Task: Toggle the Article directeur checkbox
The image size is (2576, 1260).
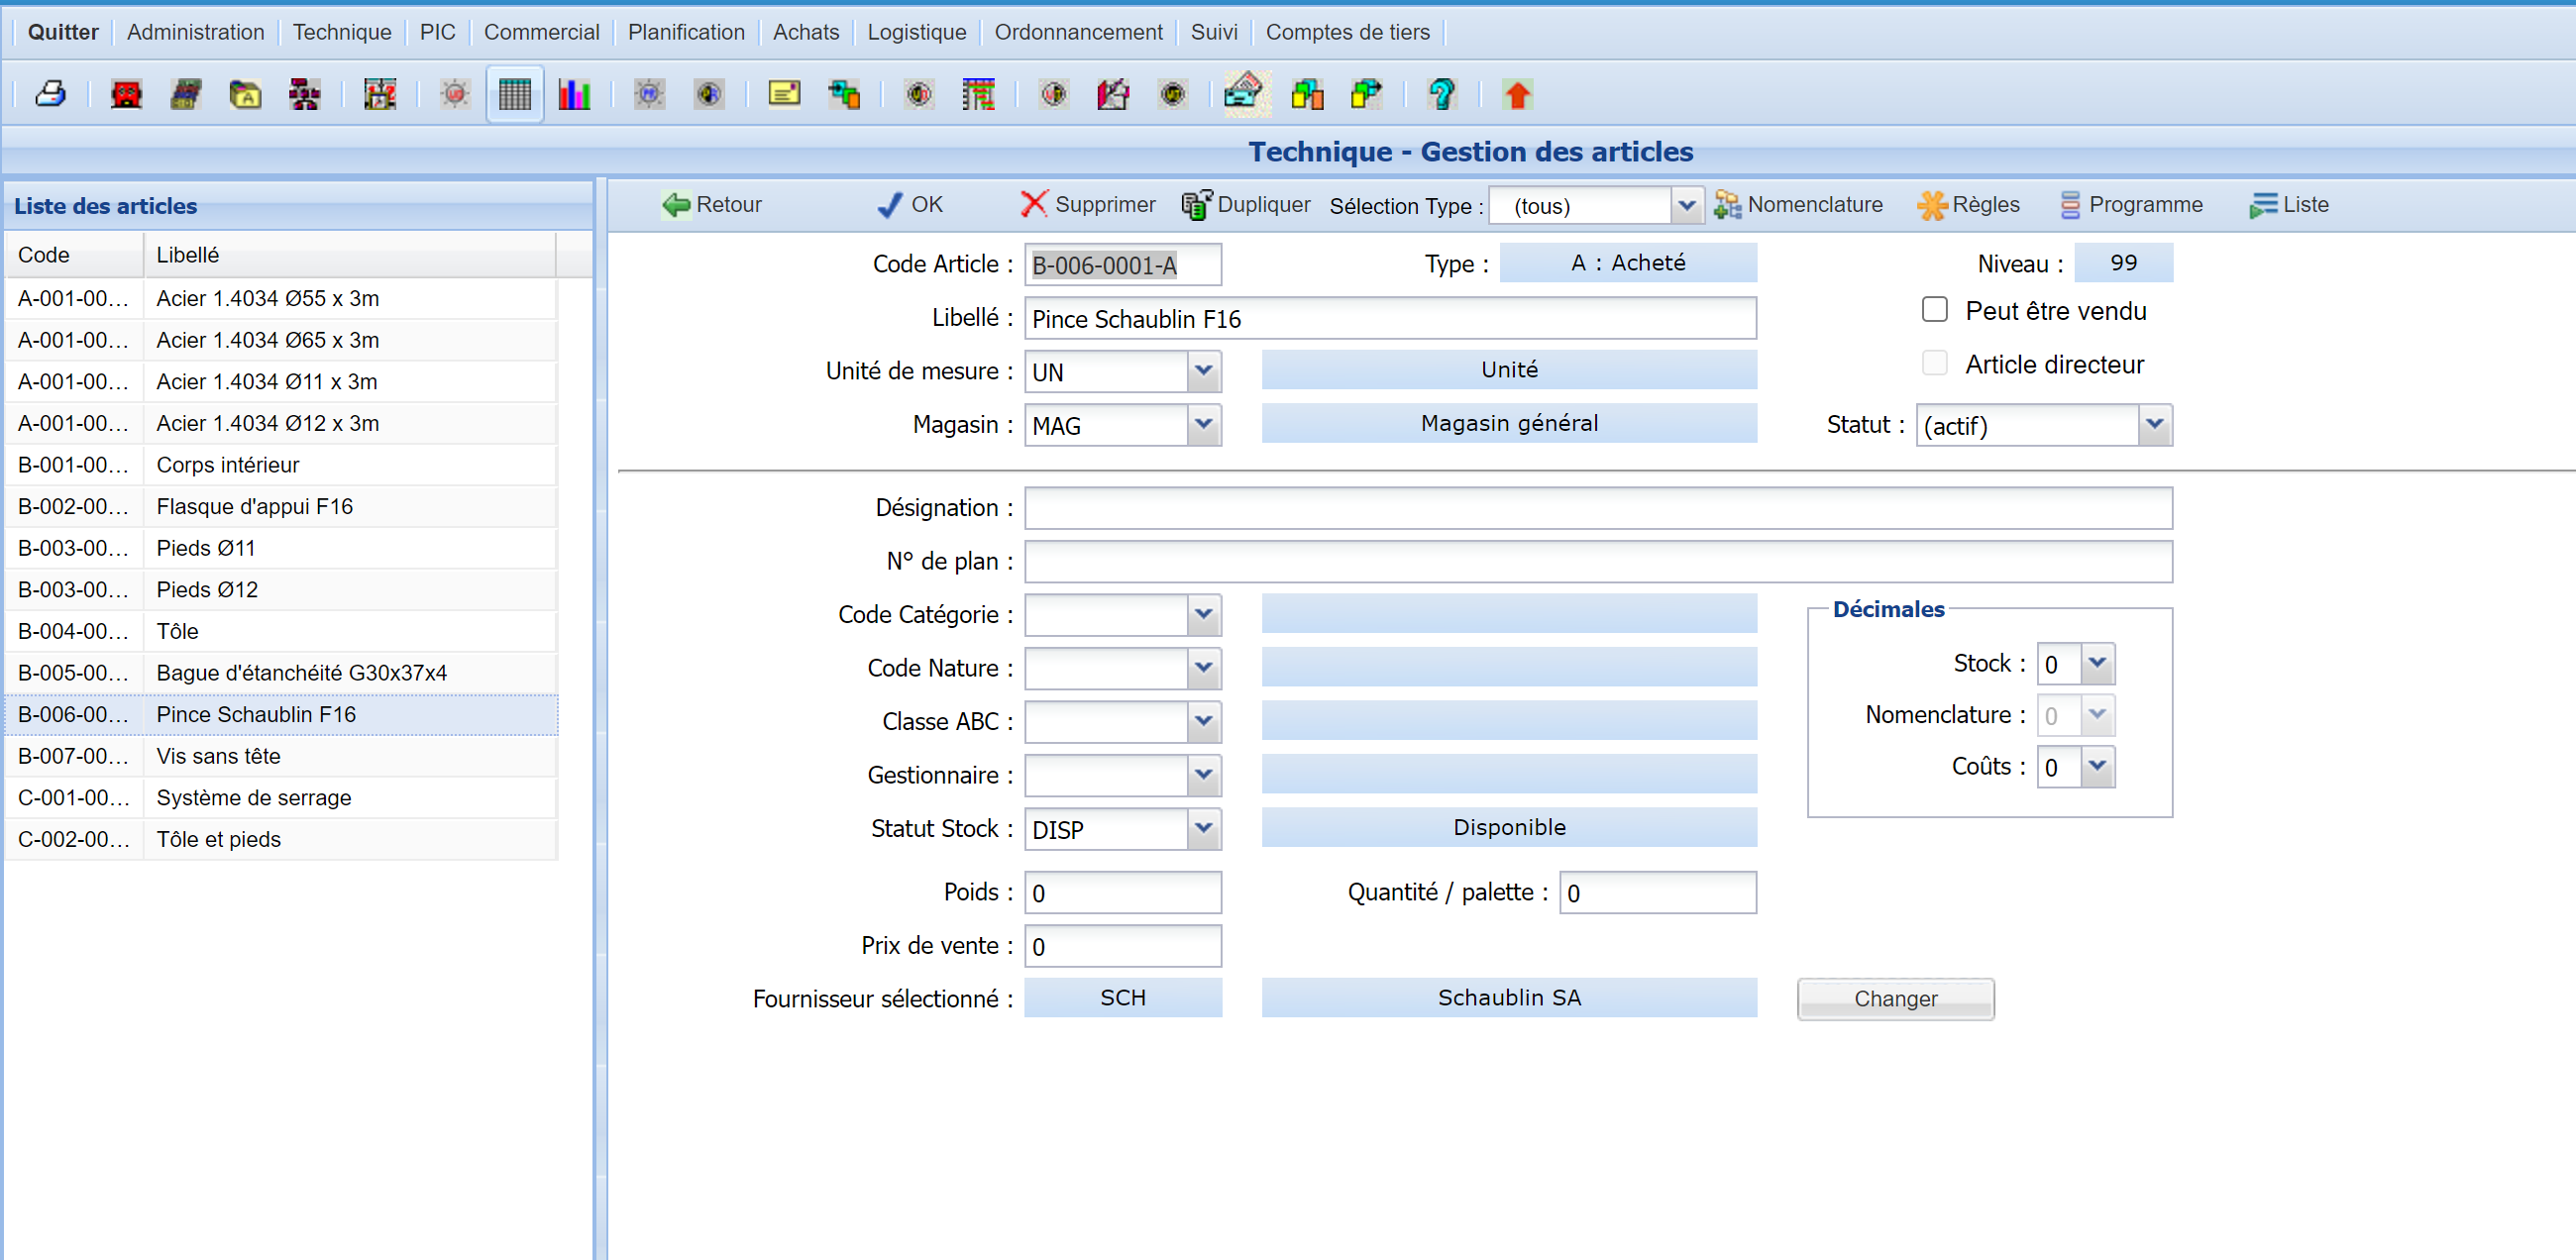Action: (1934, 364)
